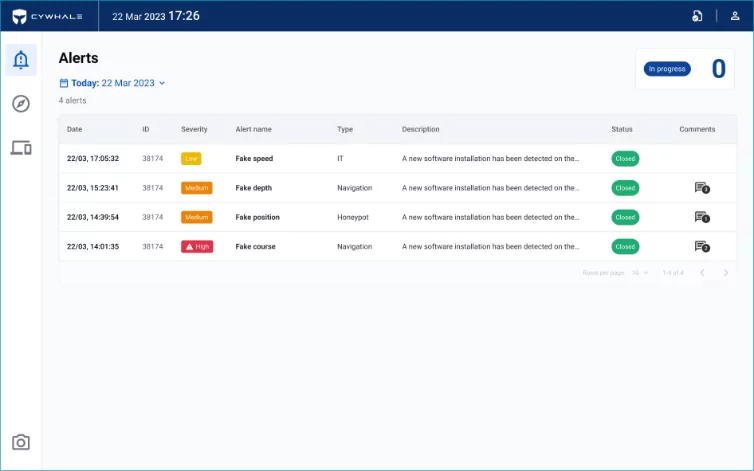Open comments for the Fake depth alert
This screenshot has height=471, width=754.
pyautogui.click(x=701, y=188)
